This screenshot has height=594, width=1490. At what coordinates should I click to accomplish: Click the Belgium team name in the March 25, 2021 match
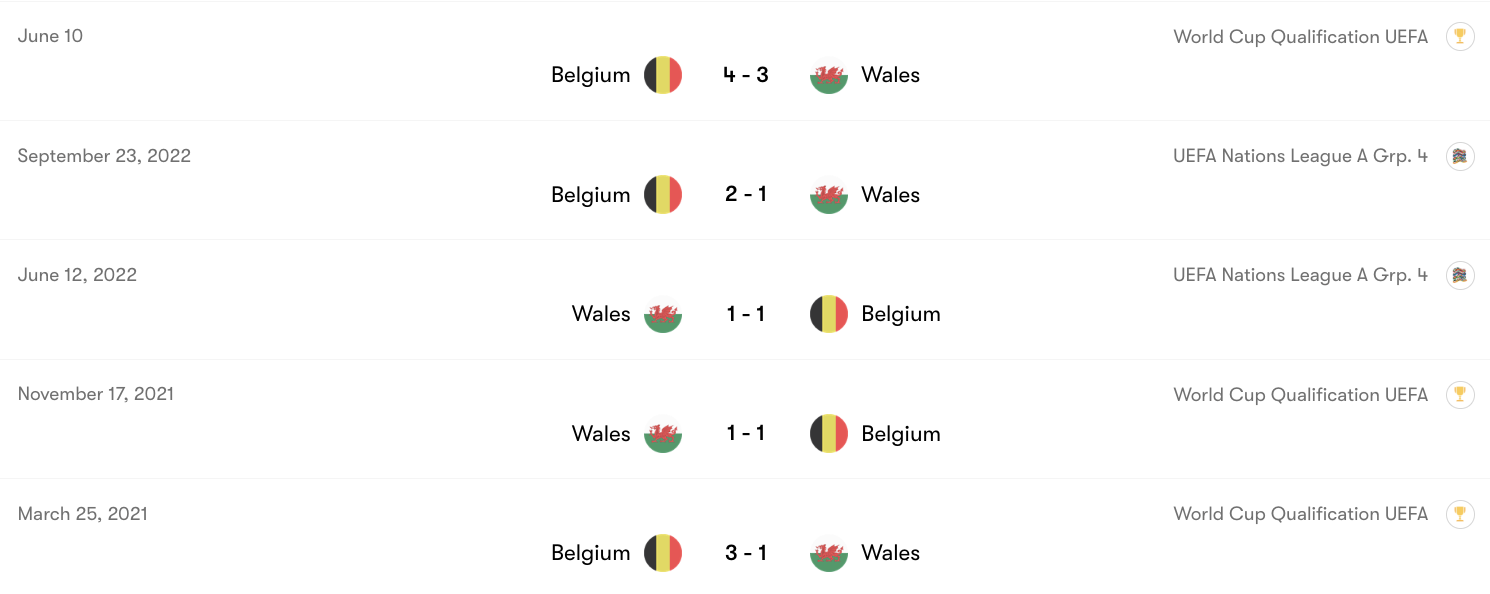pos(590,553)
